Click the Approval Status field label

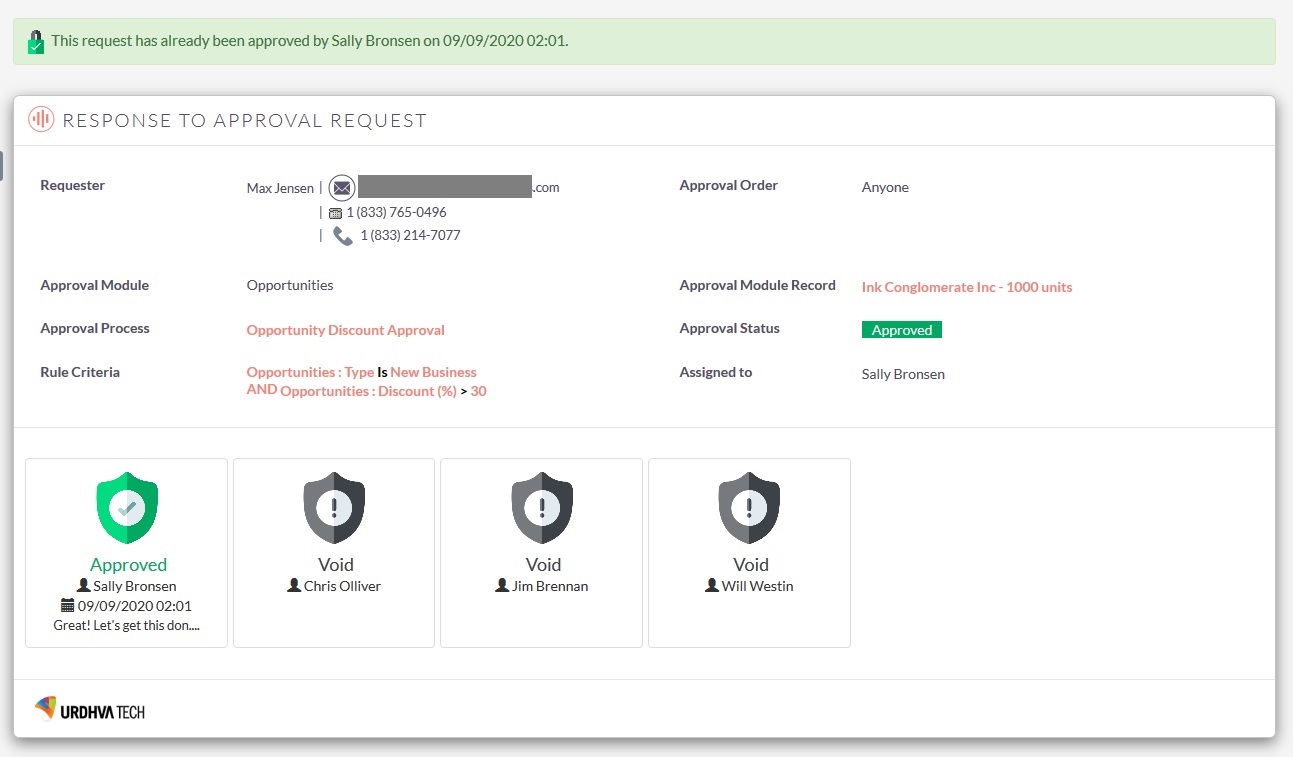pyautogui.click(x=729, y=328)
